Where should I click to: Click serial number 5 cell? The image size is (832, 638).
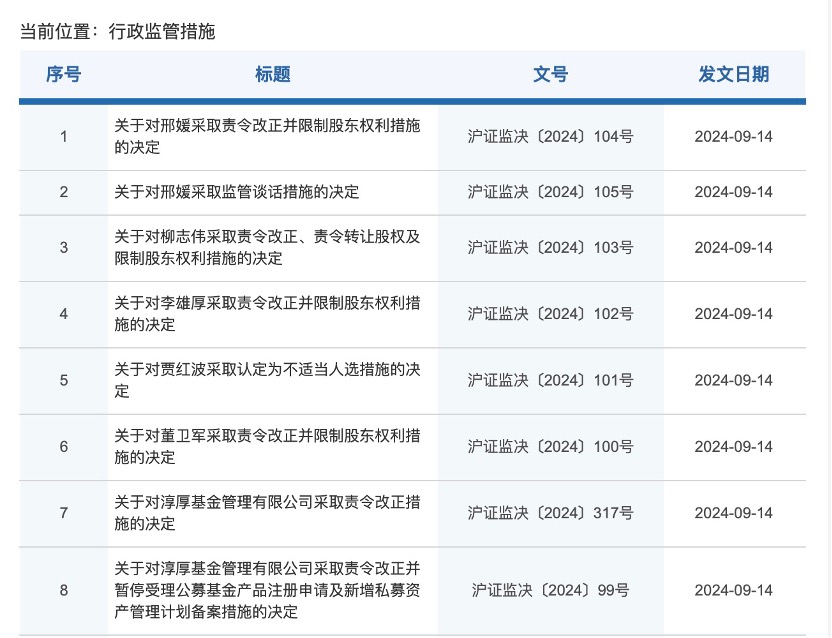(64, 381)
